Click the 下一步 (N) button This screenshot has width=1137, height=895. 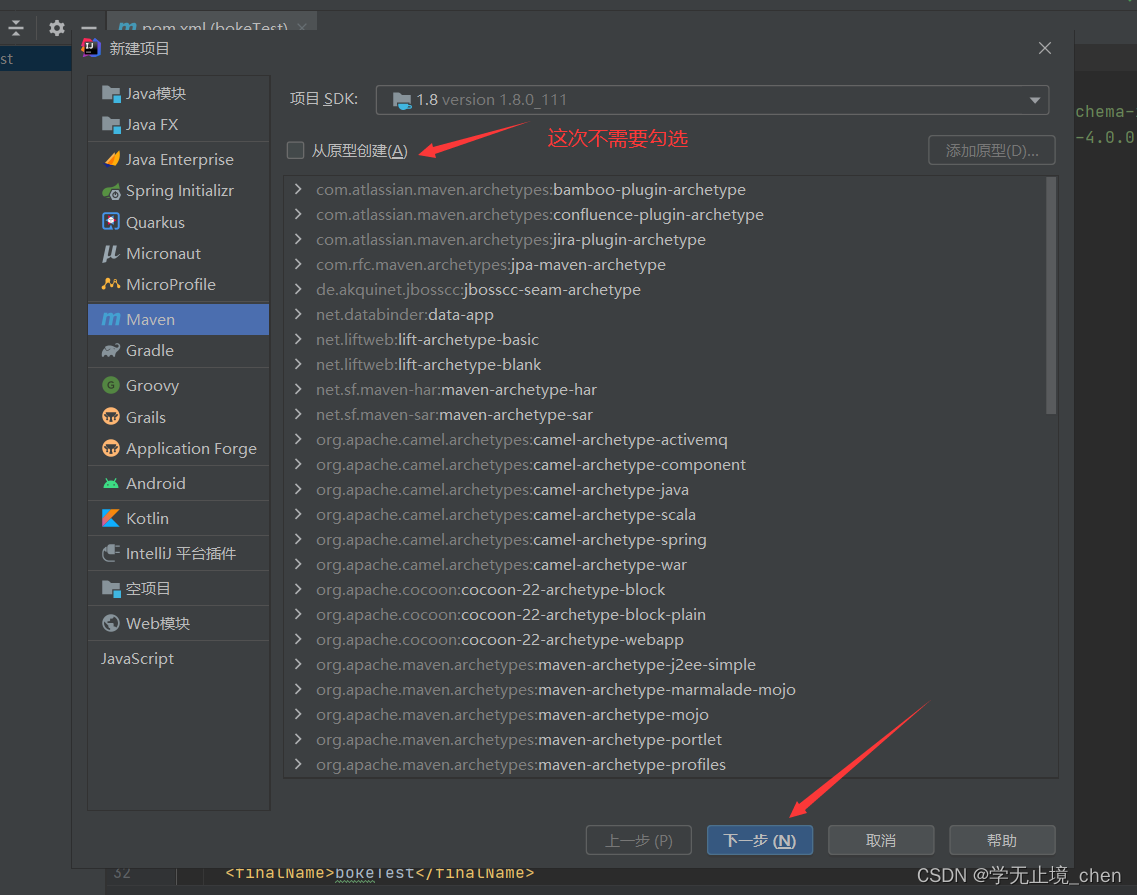click(x=760, y=840)
